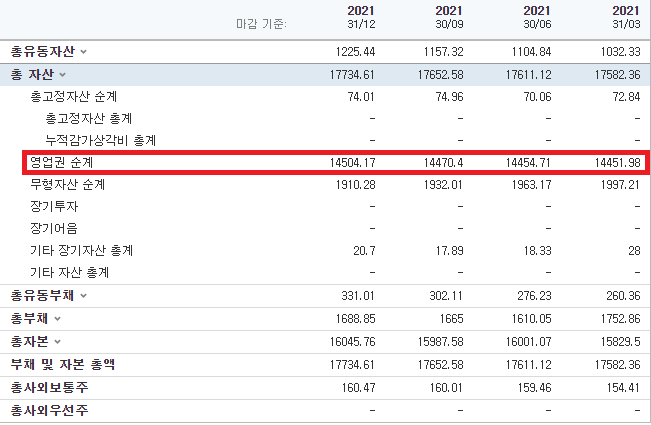Click the goodwill value 14454.71
This screenshot has width=651, height=425.
click(x=528, y=162)
